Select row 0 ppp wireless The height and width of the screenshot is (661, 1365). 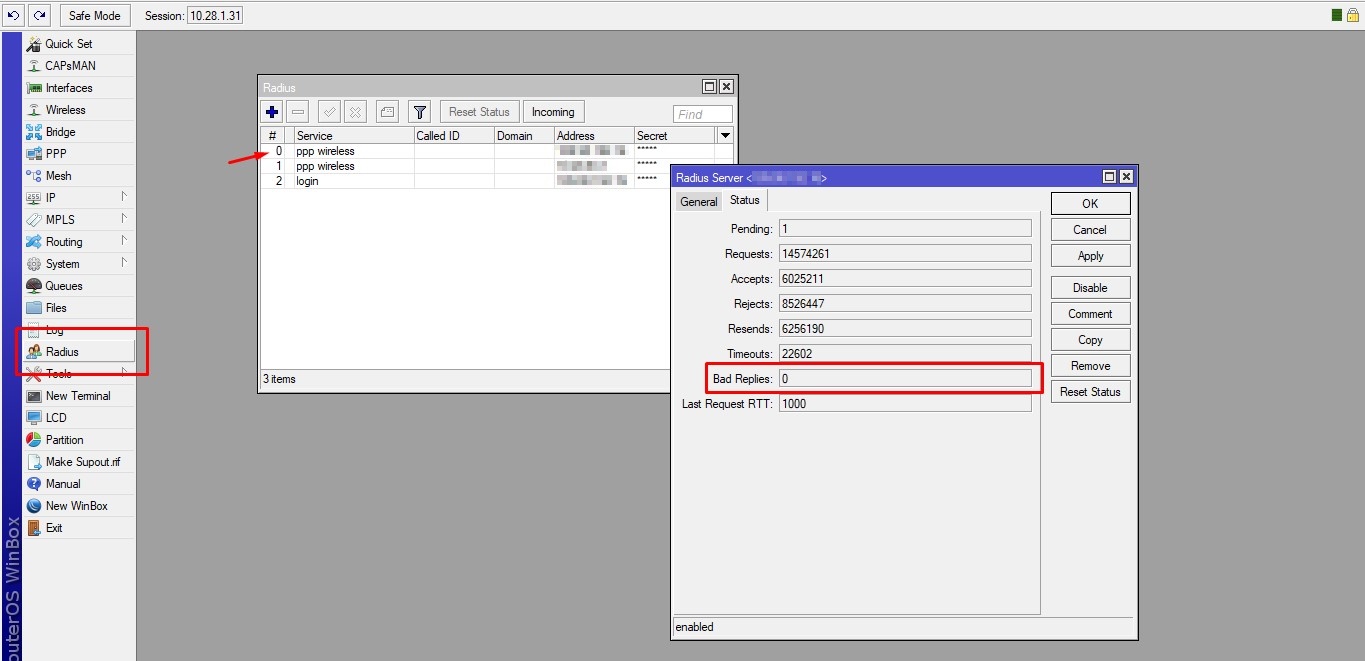[x=497, y=151]
